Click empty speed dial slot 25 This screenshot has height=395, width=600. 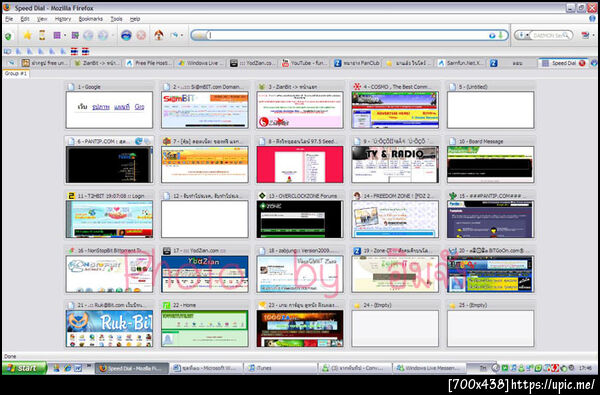tap(490, 328)
